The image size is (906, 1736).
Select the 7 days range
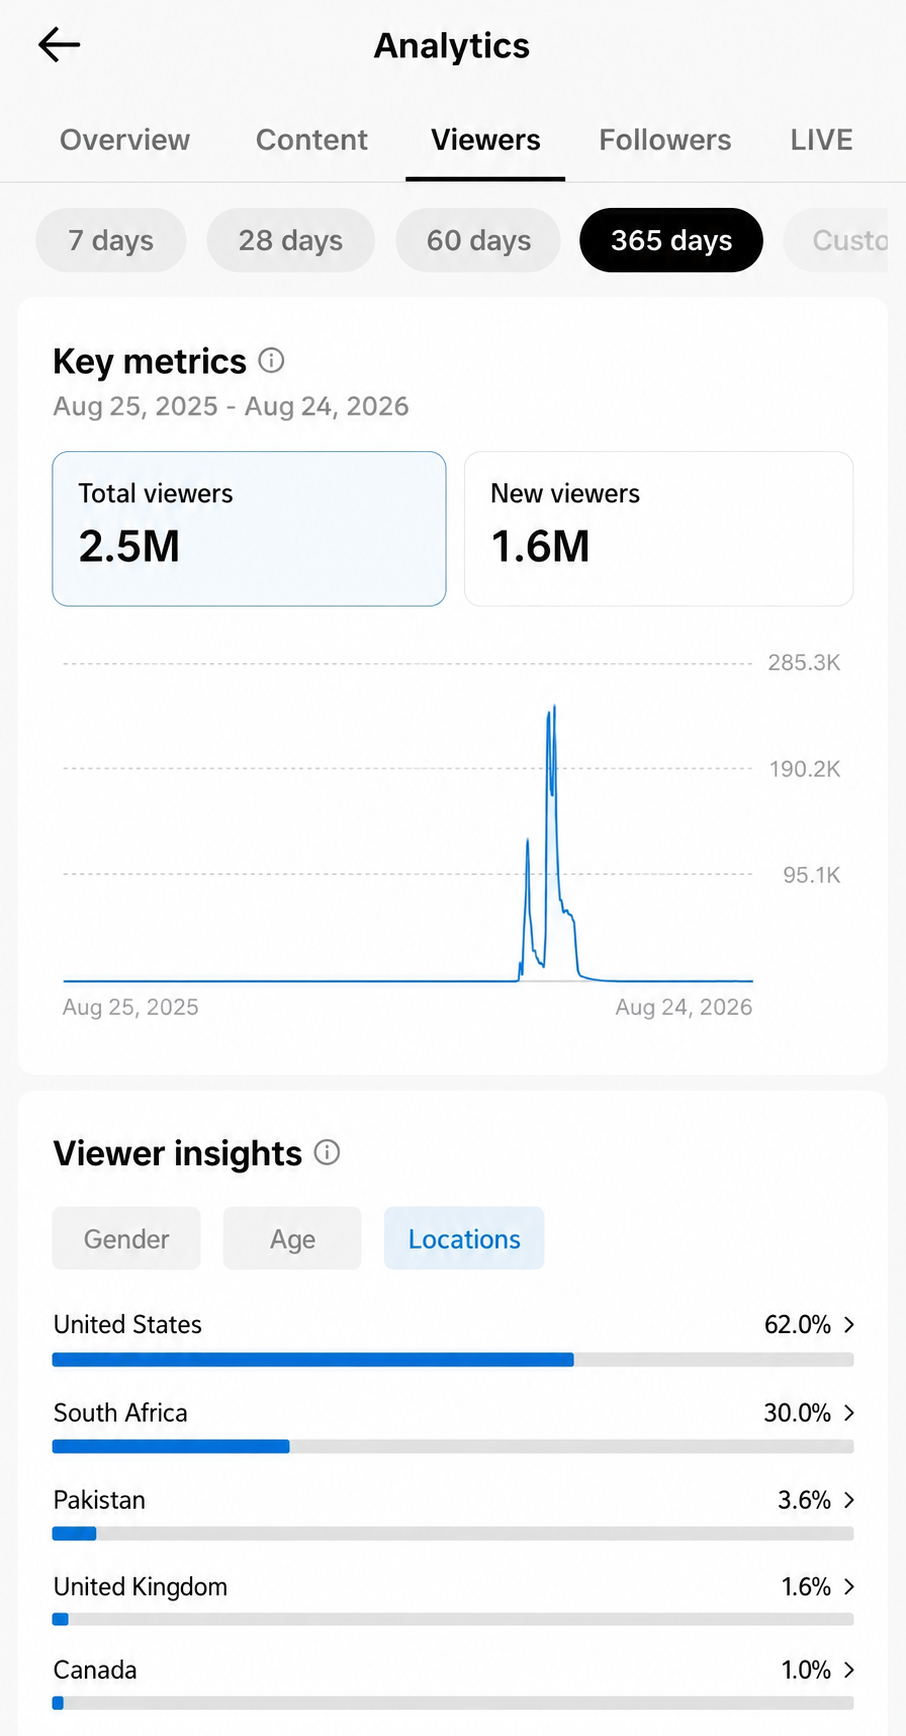(111, 240)
